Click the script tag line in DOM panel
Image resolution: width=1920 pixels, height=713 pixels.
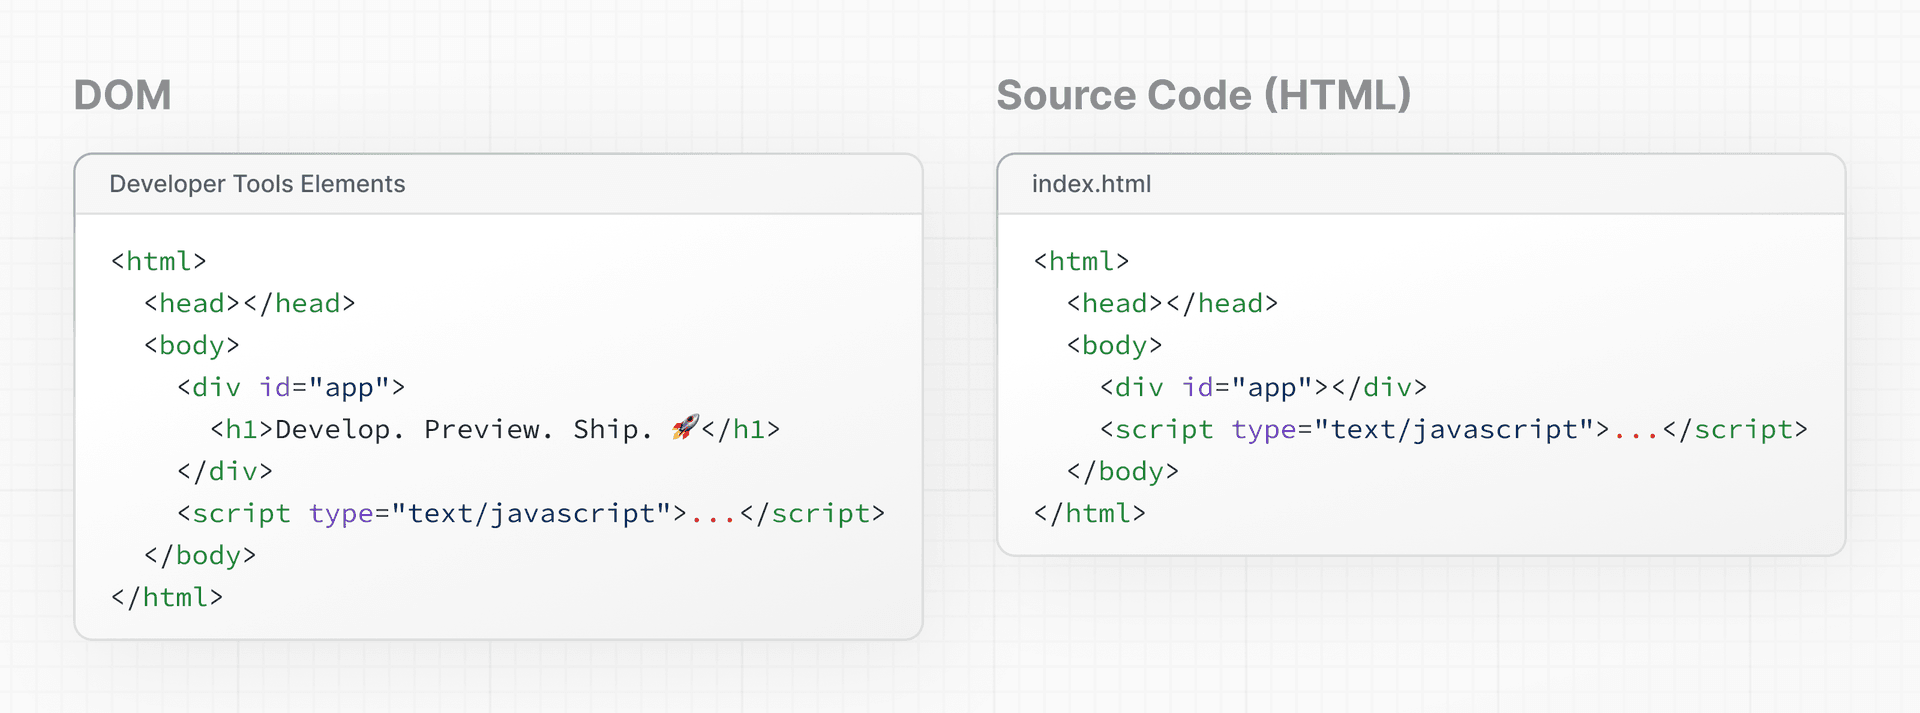531,514
